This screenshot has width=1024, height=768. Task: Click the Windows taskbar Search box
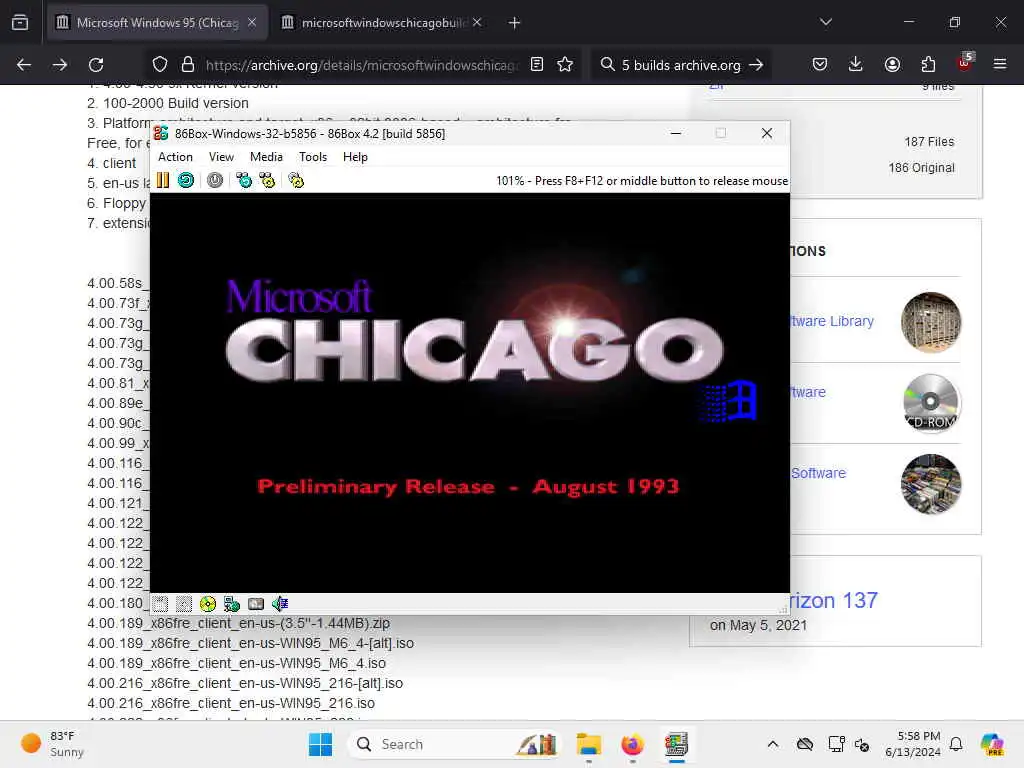tap(456, 744)
